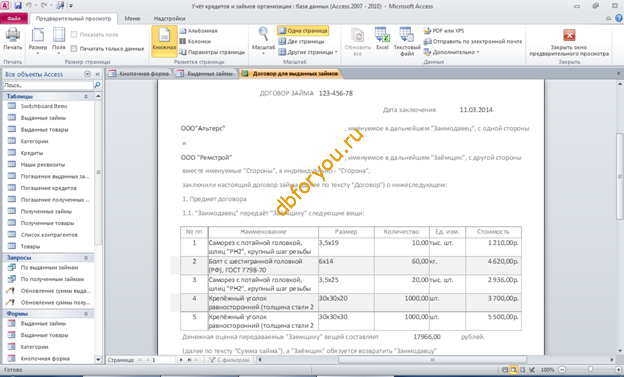Toggle Одна страница view button
Viewport: 624px width, 377px height.
point(303,31)
